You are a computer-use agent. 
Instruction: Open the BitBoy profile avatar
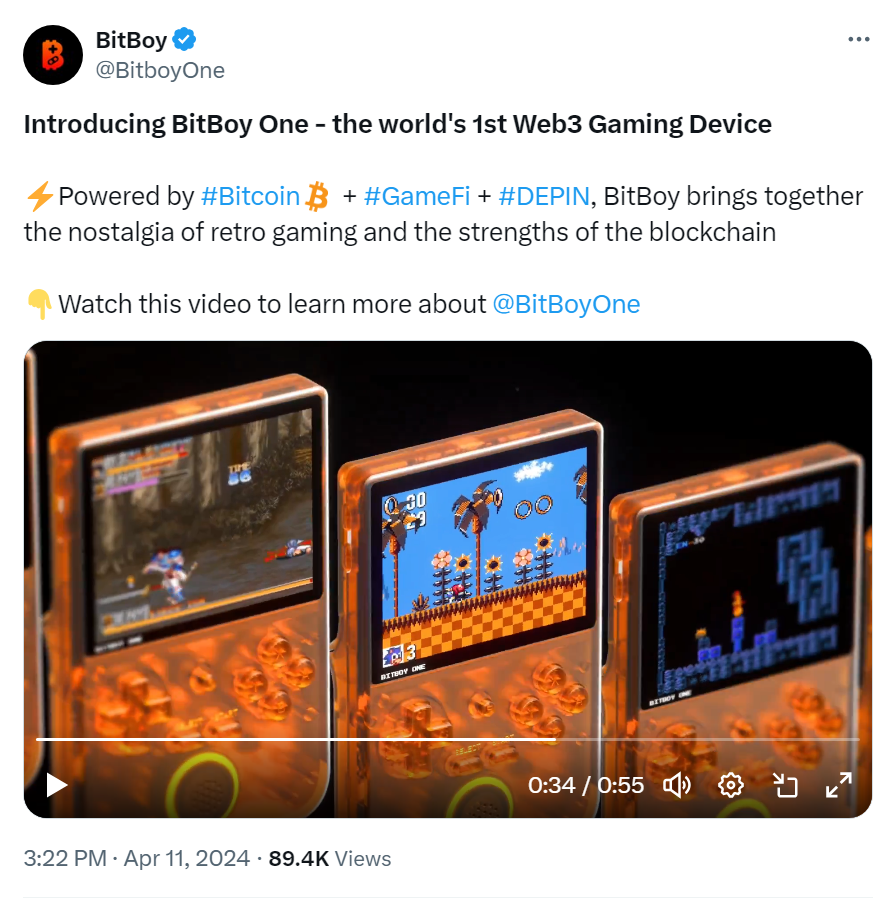[x=53, y=55]
